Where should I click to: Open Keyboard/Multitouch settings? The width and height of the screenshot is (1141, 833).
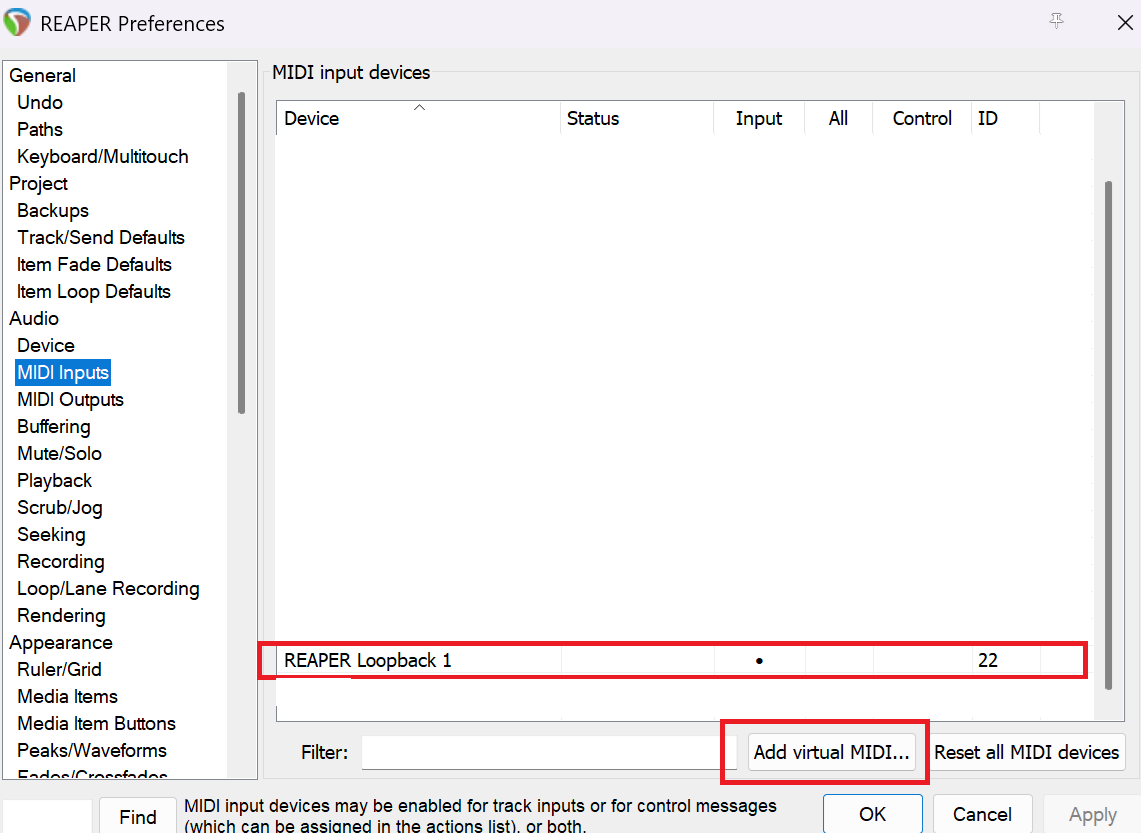click(x=103, y=156)
